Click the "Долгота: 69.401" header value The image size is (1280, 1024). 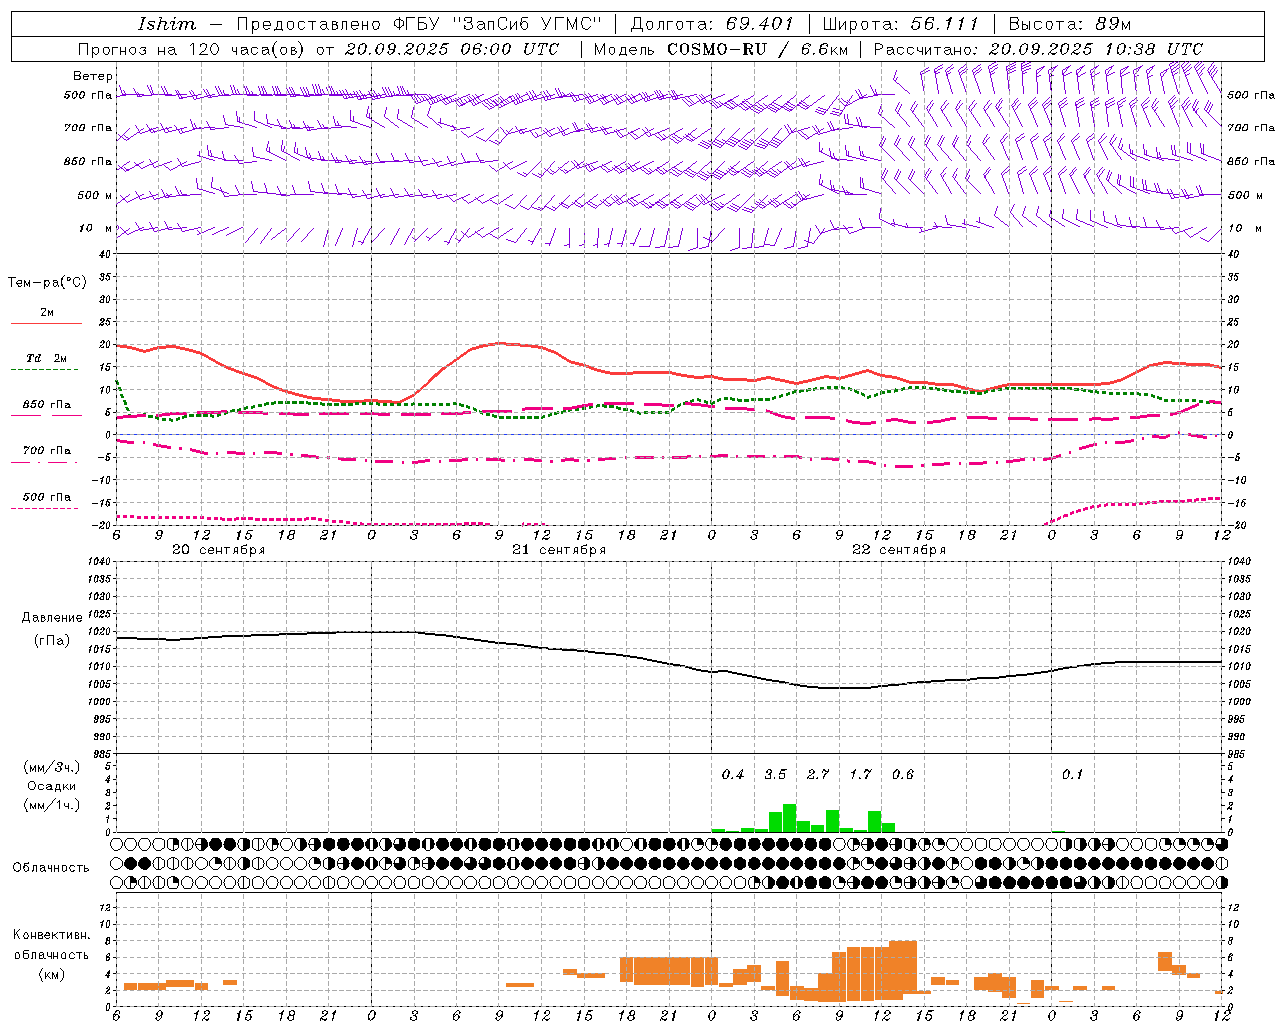[712, 24]
